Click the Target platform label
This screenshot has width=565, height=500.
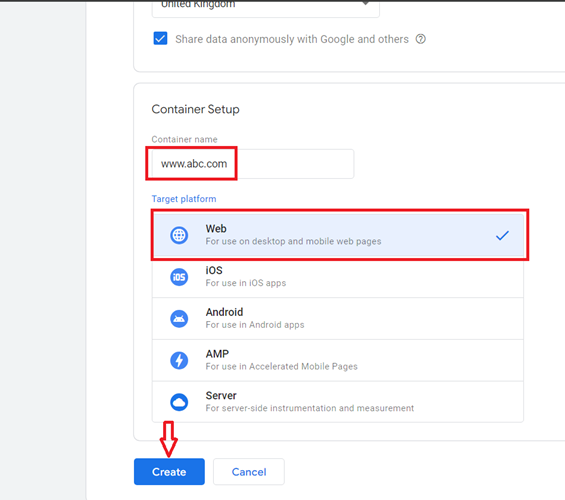pyautogui.click(x=184, y=199)
